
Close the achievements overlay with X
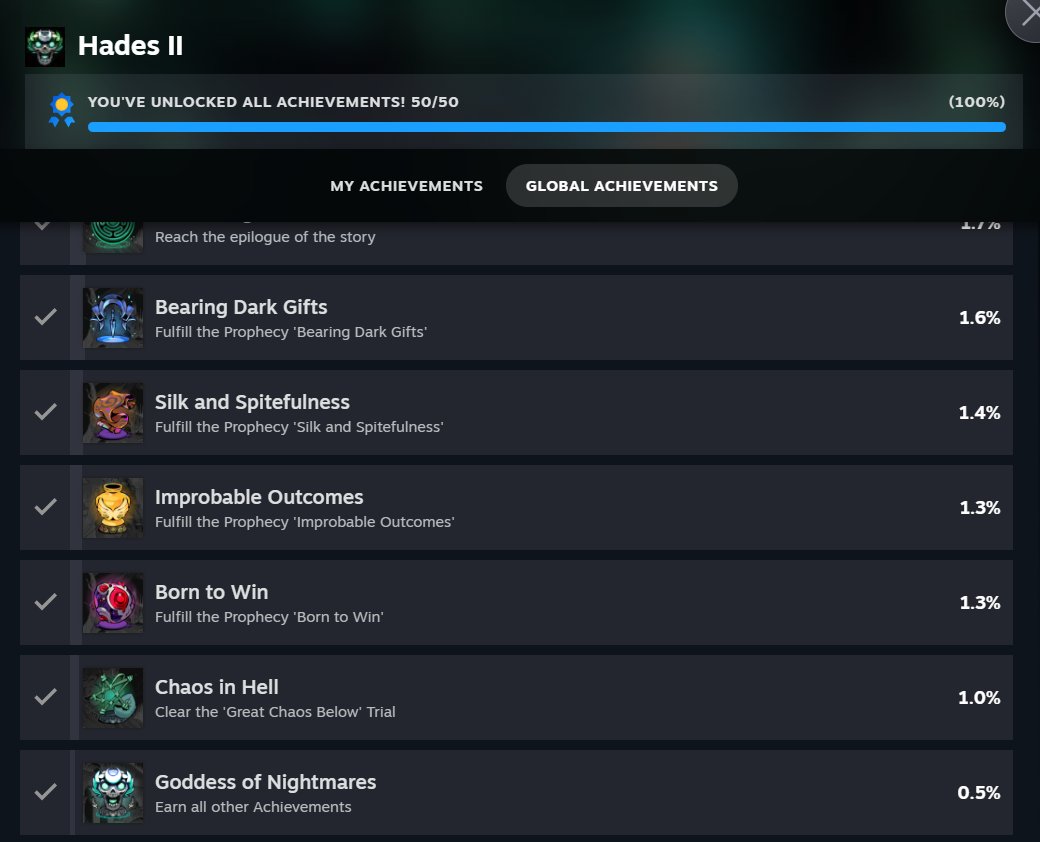1029,15
